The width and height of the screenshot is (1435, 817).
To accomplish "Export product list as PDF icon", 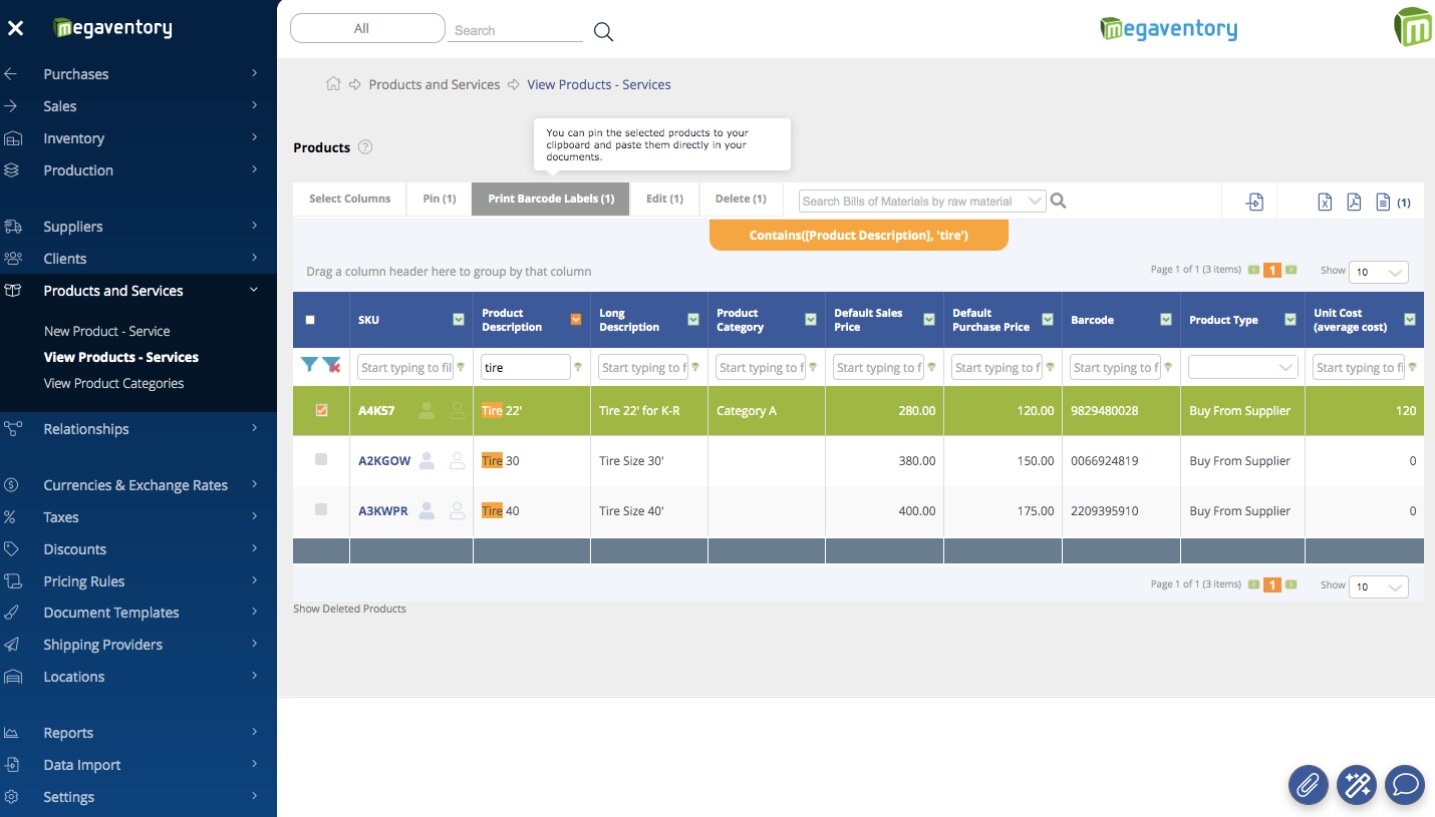I will point(1353,202).
